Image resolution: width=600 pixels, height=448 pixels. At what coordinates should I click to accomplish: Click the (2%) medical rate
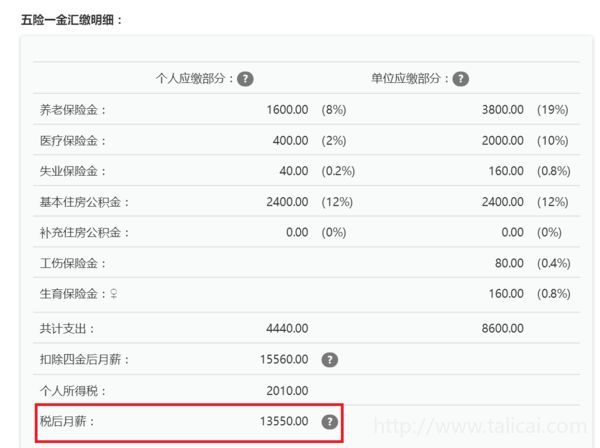(x=334, y=140)
